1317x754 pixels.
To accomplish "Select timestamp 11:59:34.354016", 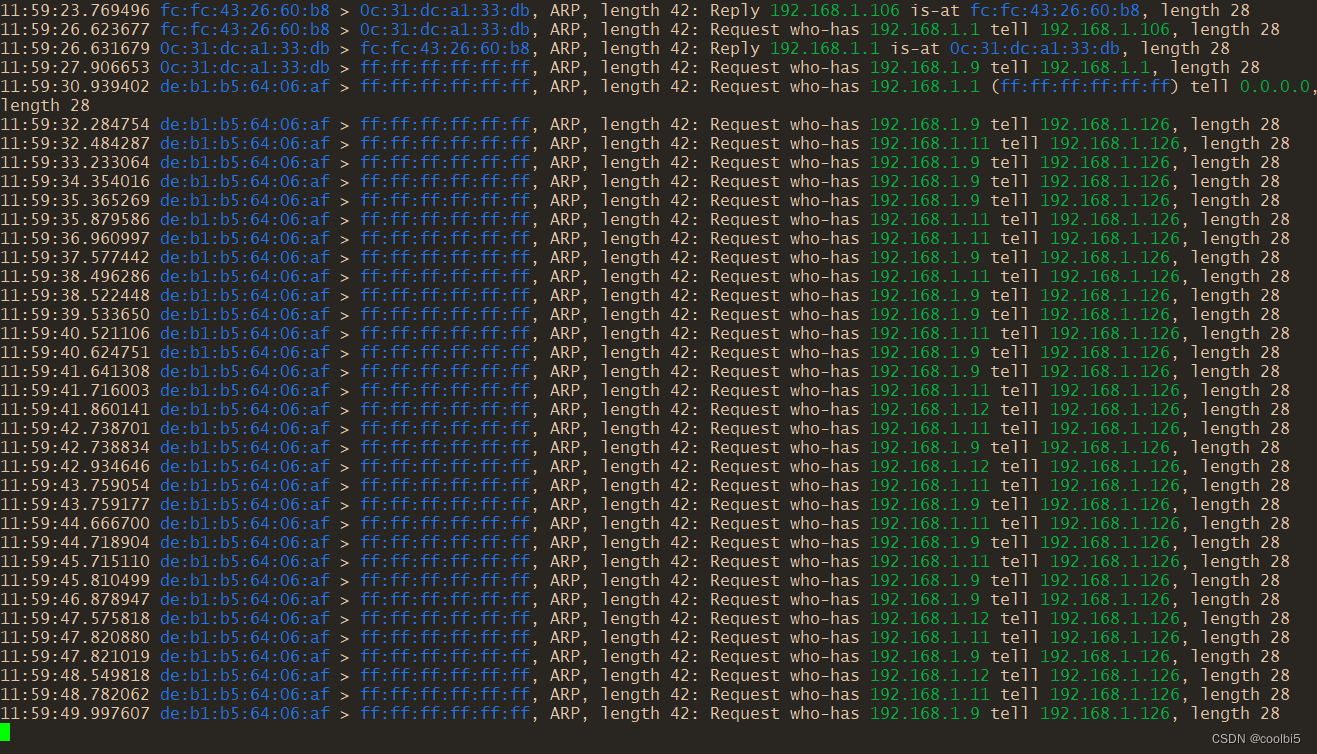I will click(x=75, y=182).
